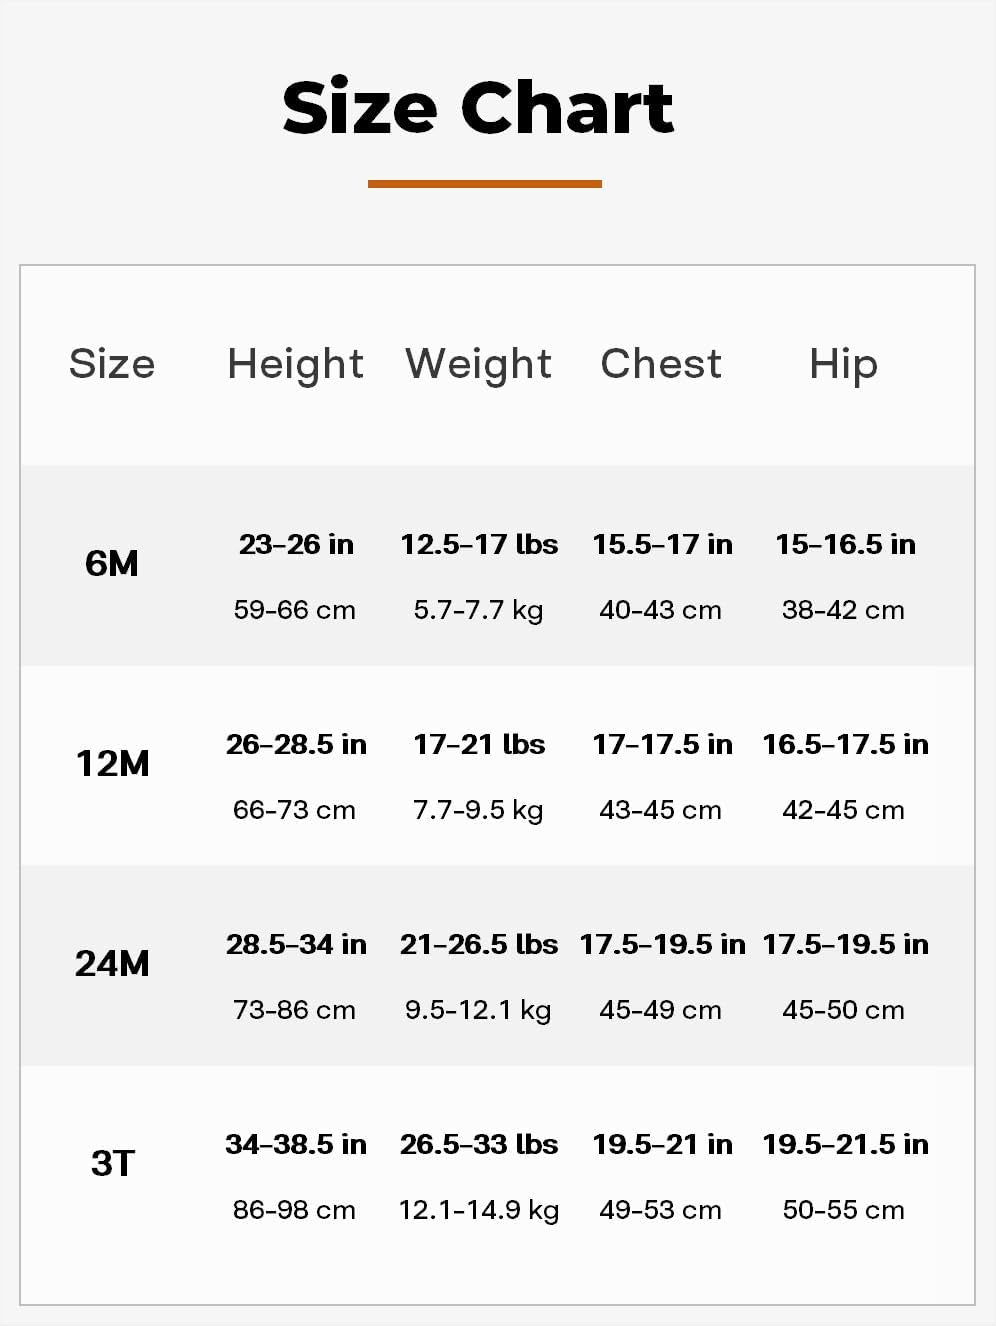Select the Height column header
This screenshot has height=1327, width=996.
(295, 364)
